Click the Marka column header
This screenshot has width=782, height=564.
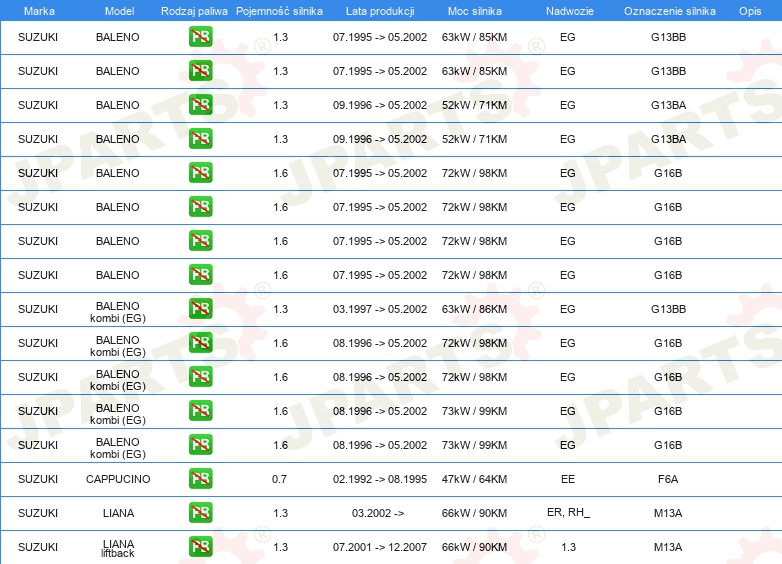(39, 11)
